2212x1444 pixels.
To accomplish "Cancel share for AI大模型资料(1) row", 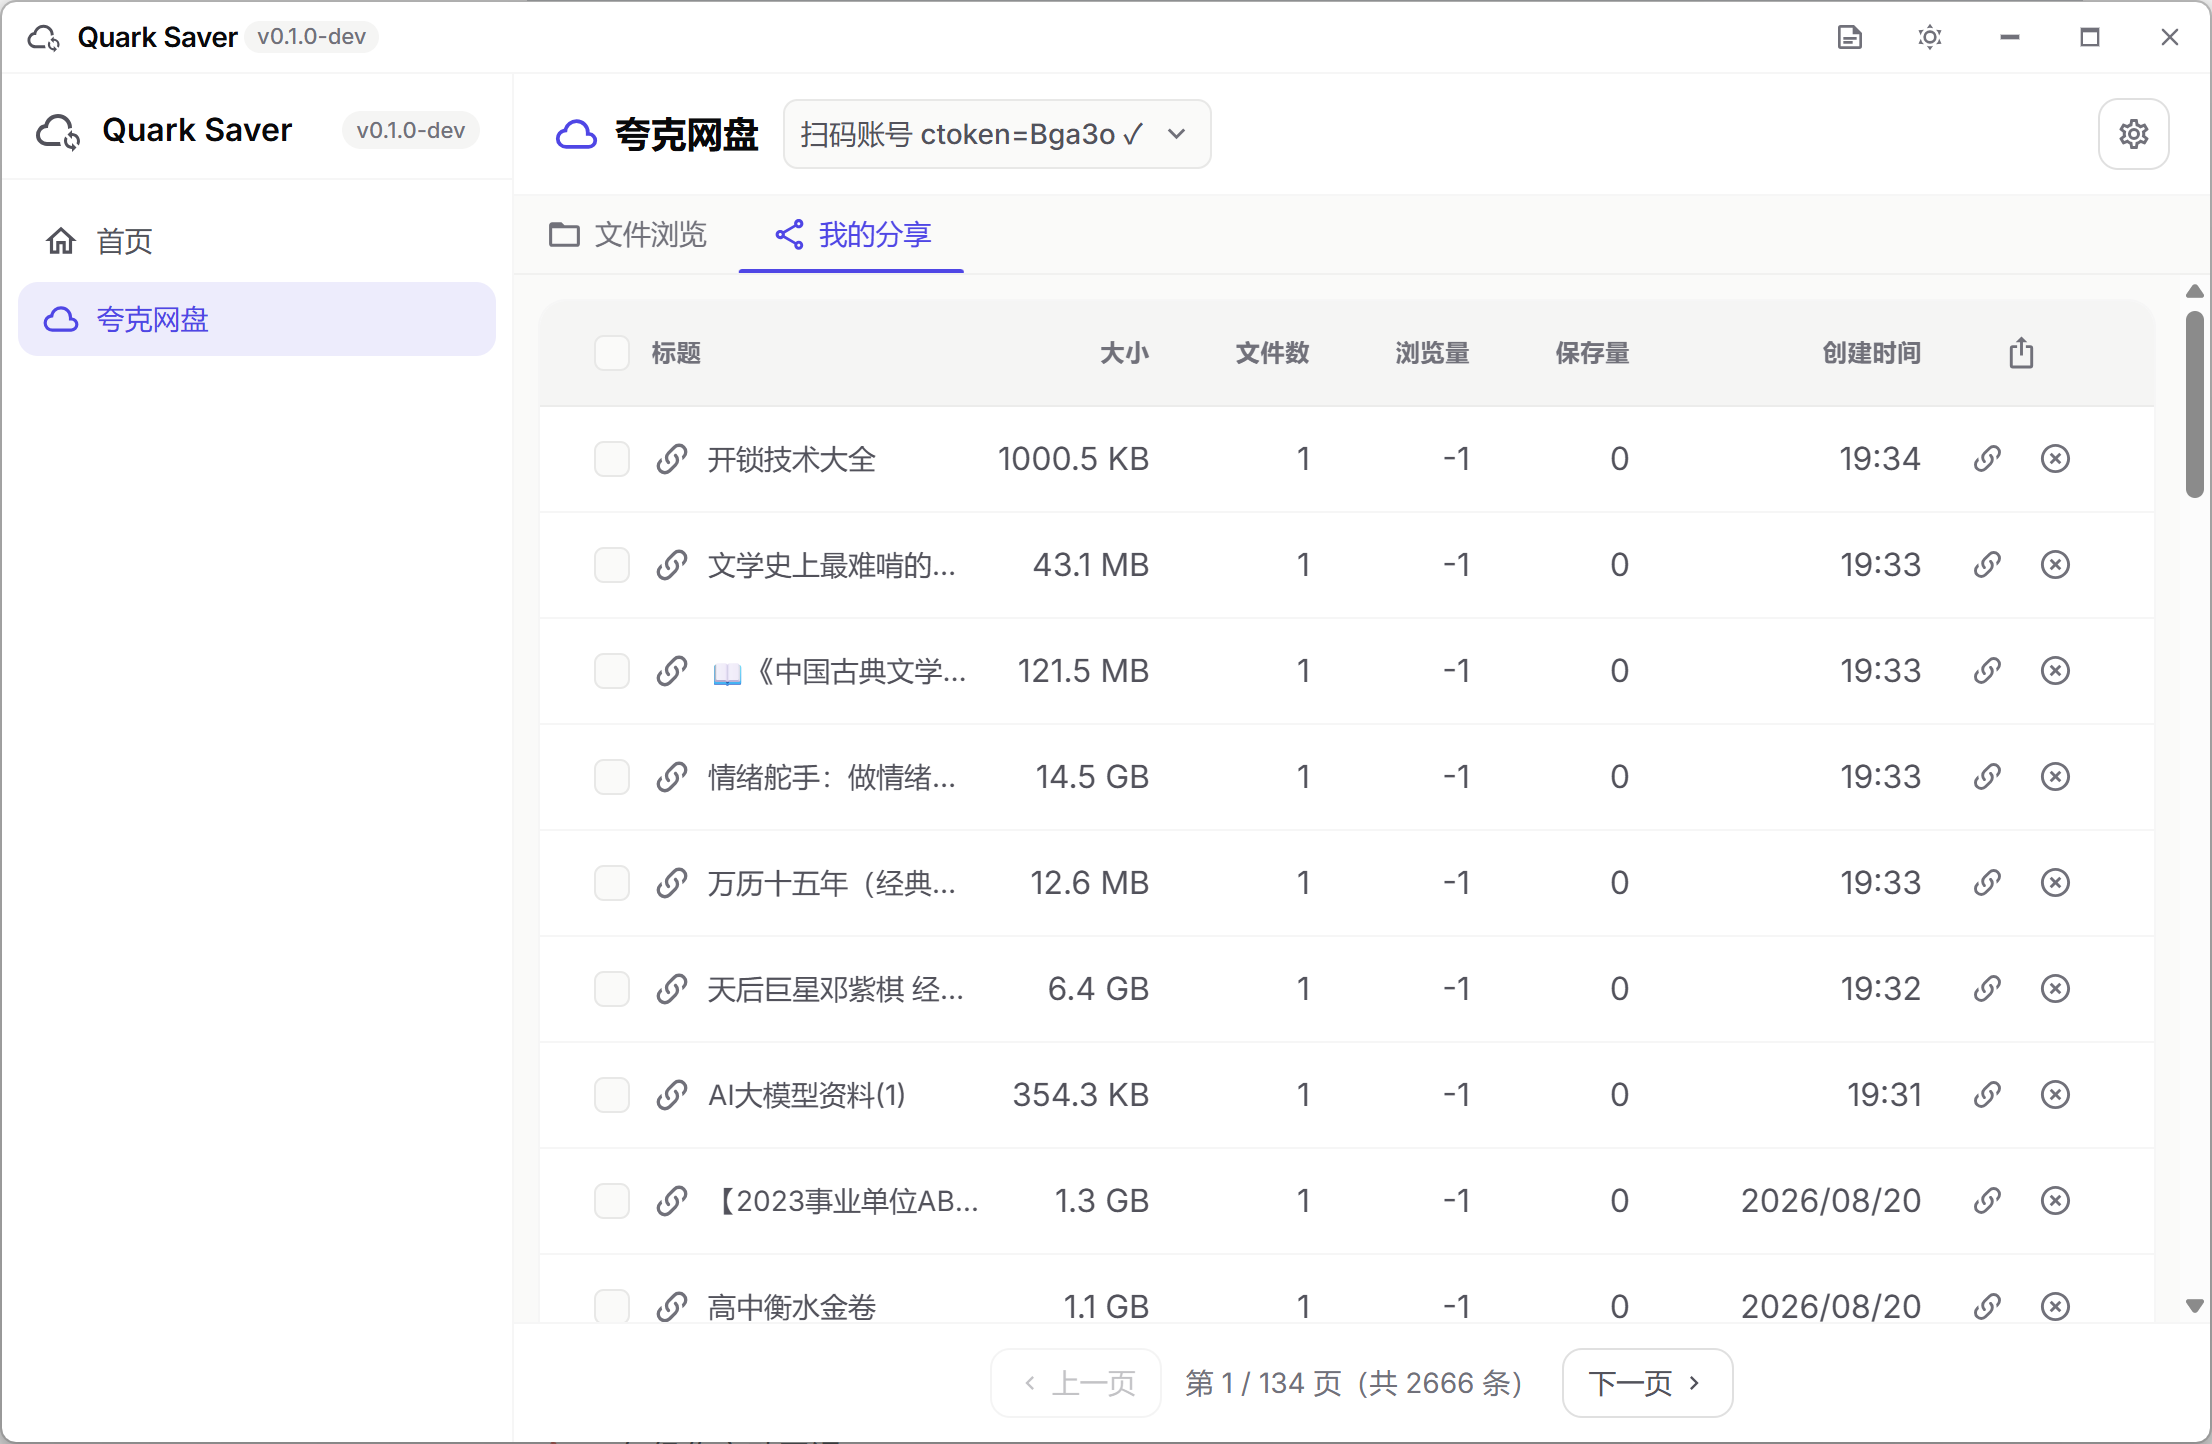I will click(x=2055, y=1095).
